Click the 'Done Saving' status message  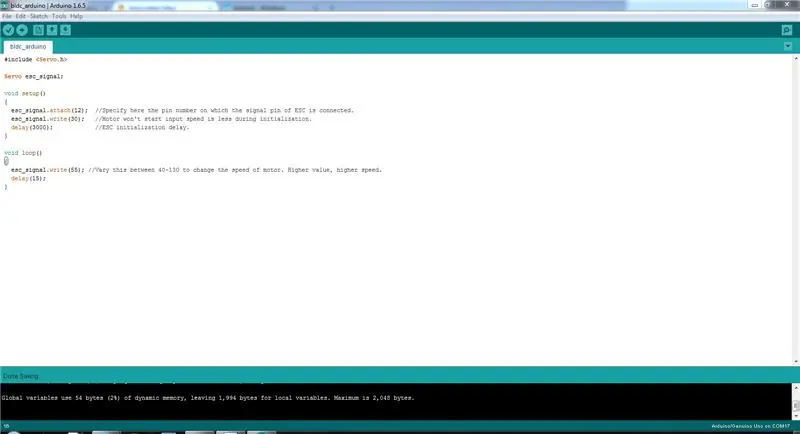pyautogui.click(x=21, y=376)
